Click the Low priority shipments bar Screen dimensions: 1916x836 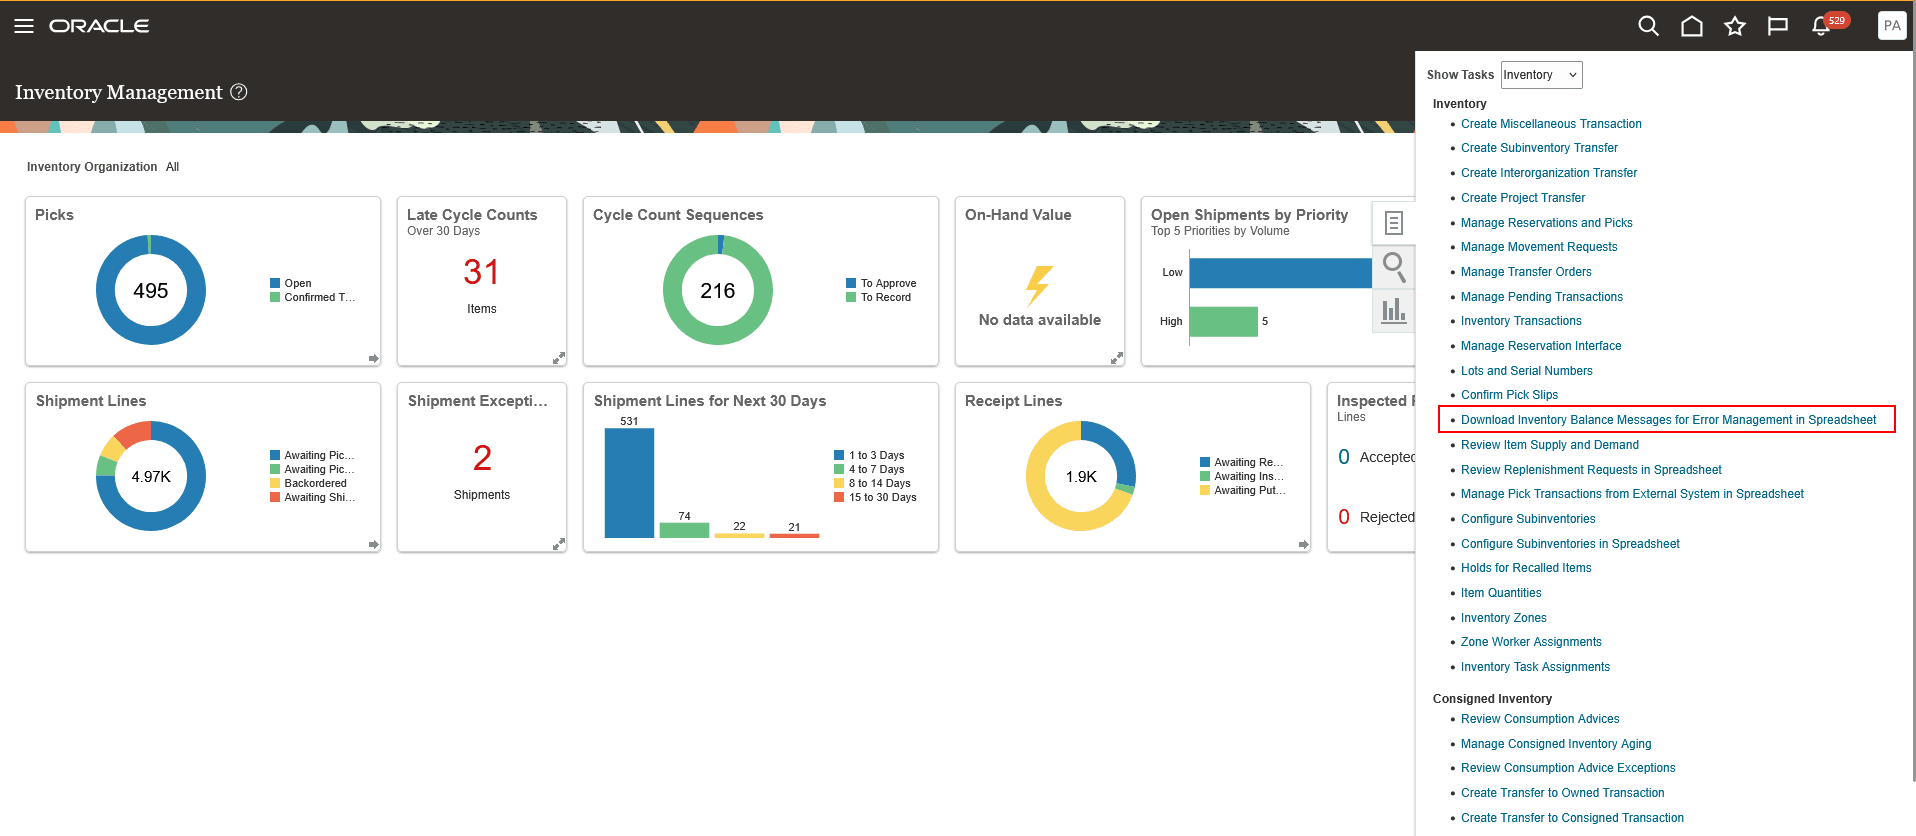click(x=1281, y=273)
